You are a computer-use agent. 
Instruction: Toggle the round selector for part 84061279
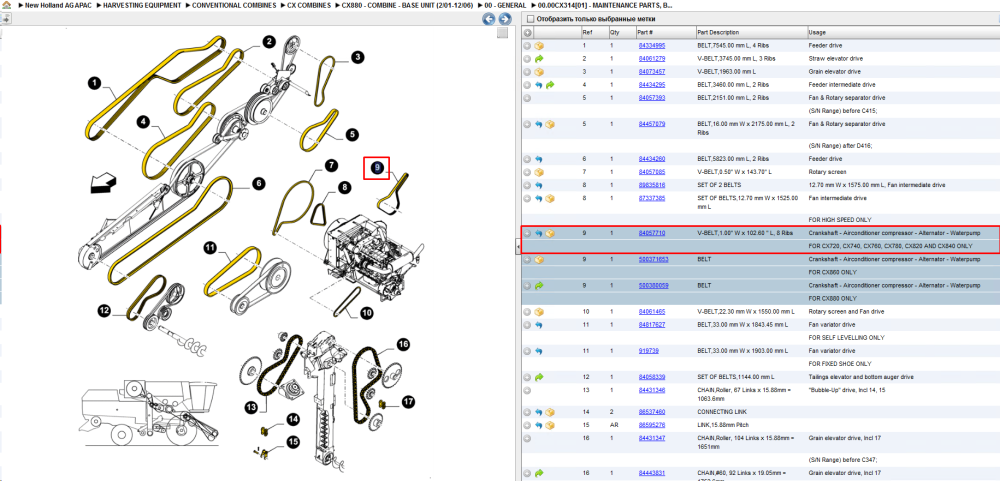pos(527,59)
